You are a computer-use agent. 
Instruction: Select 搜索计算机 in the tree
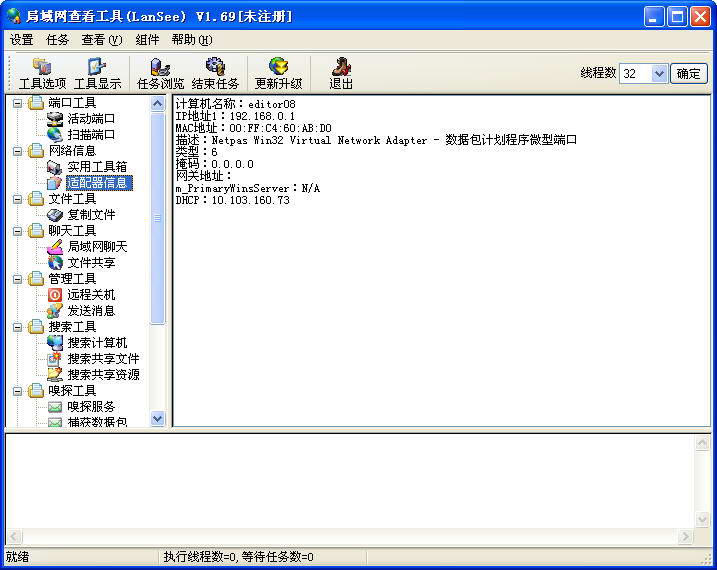click(x=97, y=343)
